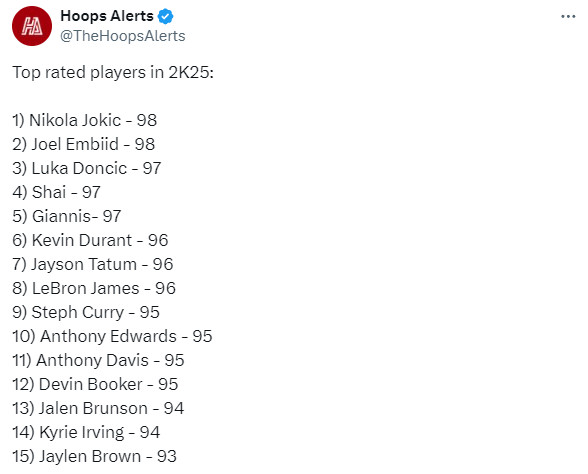This screenshot has width=588, height=474.
Task: Click the Anthony Edwards - 95 line
Action: (112, 336)
